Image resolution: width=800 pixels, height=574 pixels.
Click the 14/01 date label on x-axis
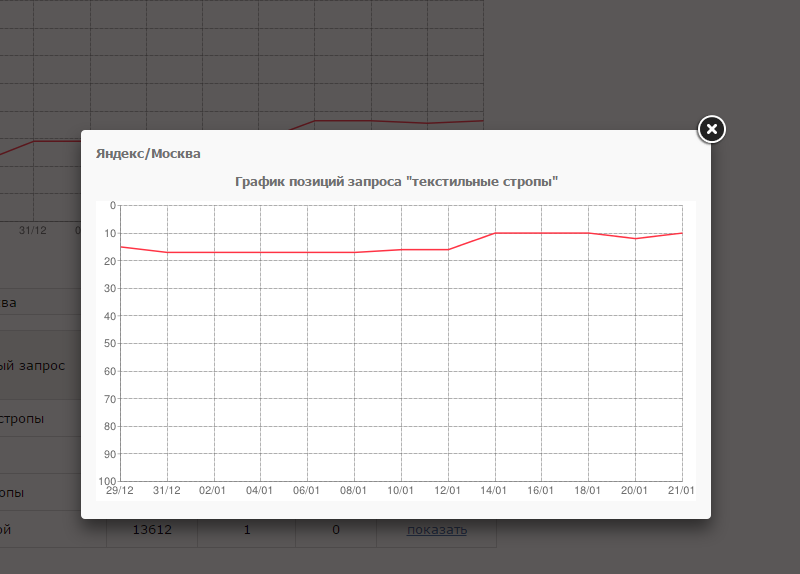[494, 490]
